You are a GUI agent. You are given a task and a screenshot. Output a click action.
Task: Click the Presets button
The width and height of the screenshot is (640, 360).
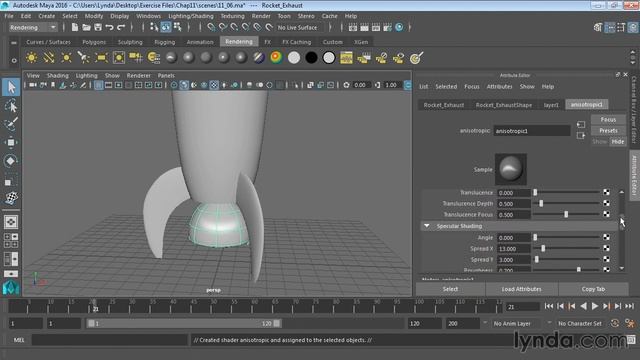click(x=608, y=131)
